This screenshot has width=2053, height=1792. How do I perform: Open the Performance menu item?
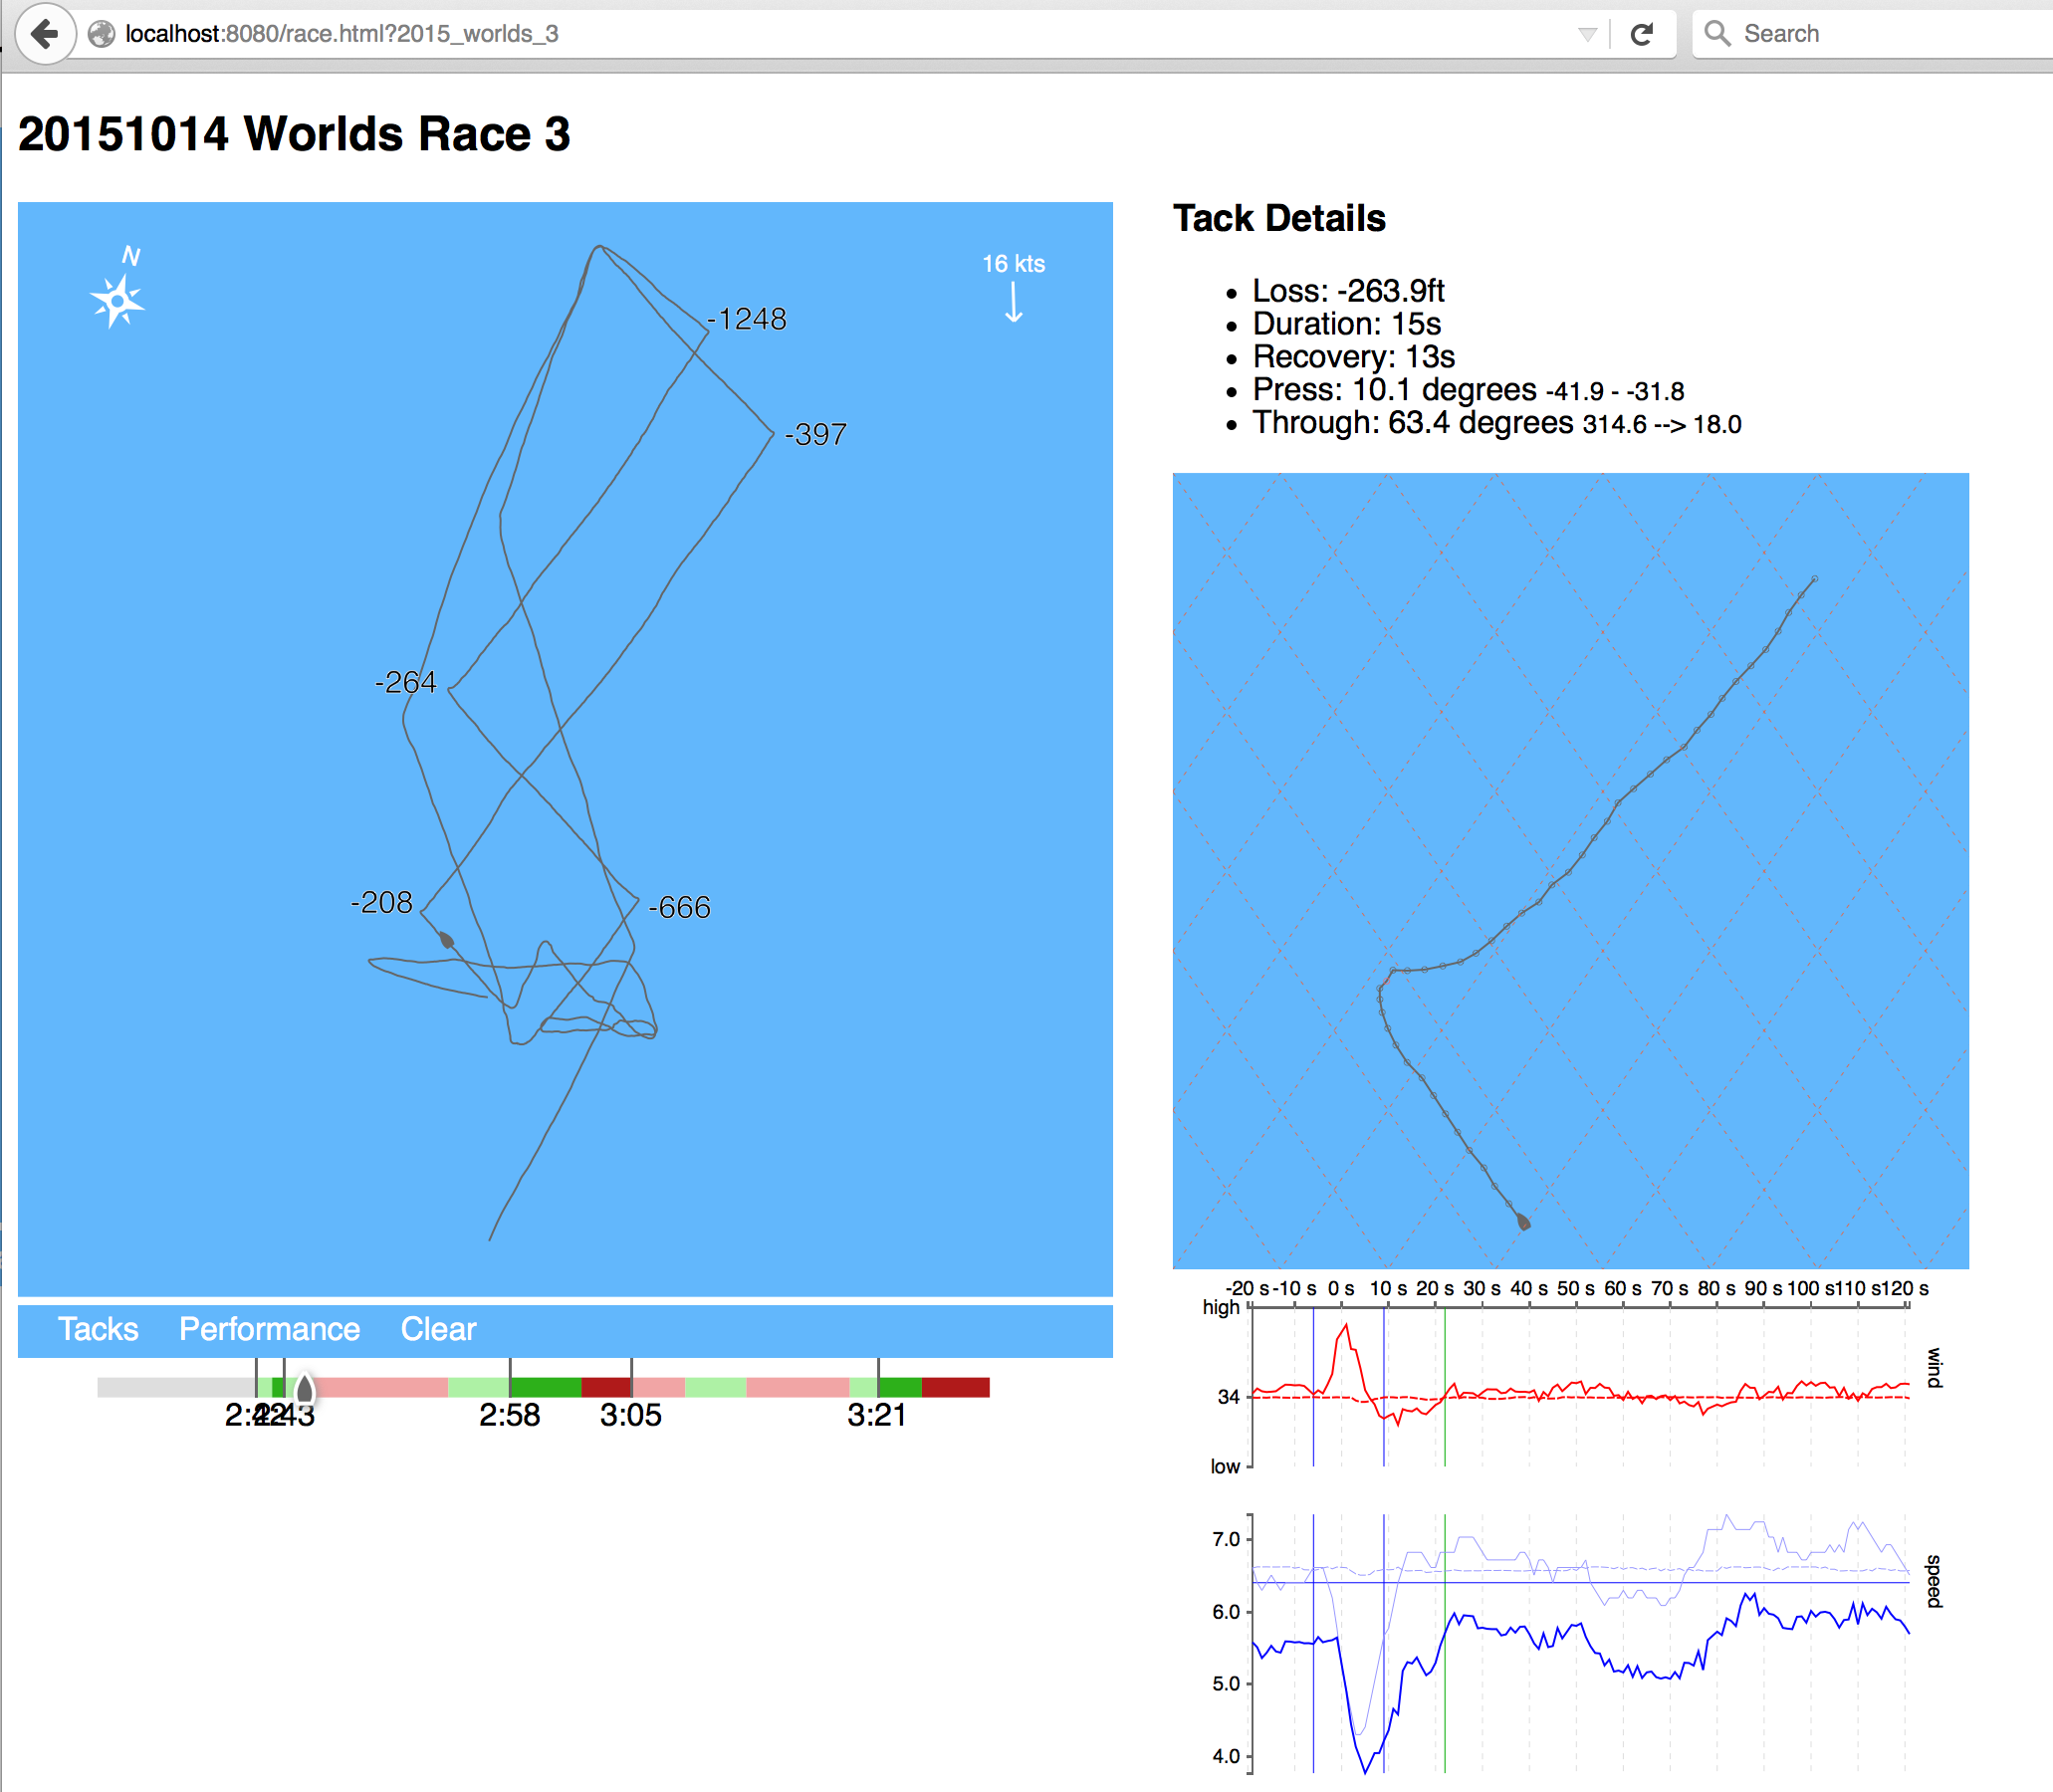(269, 1329)
